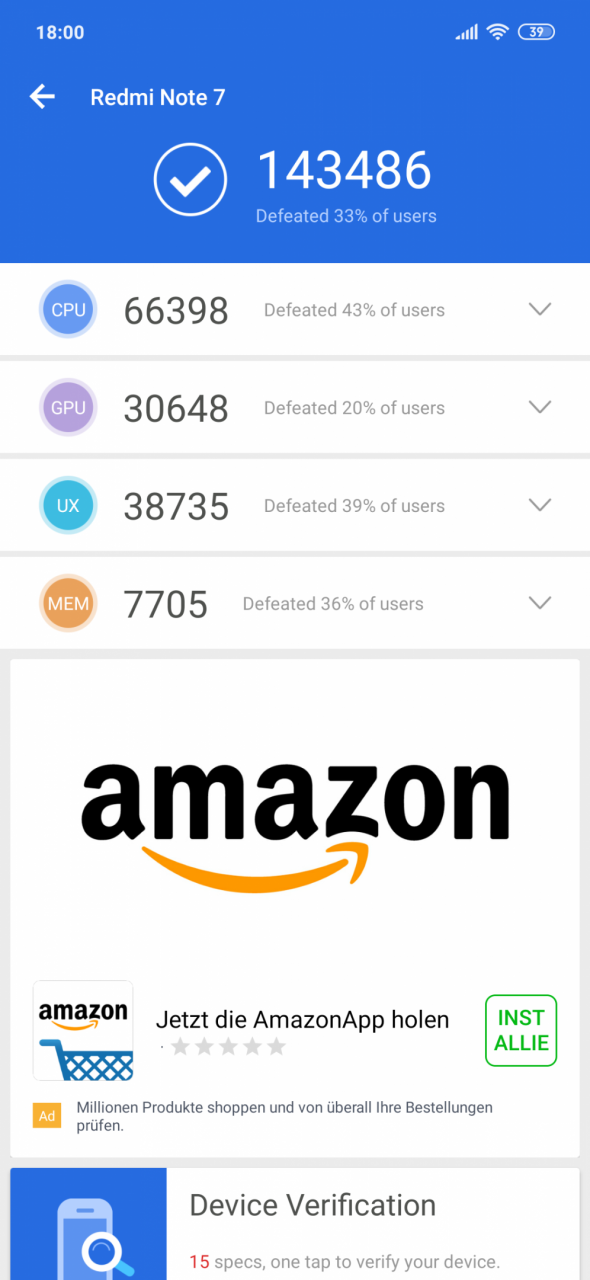Expand the GPU score details chevron
Viewport: 590px width, 1280px height.
(540, 408)
